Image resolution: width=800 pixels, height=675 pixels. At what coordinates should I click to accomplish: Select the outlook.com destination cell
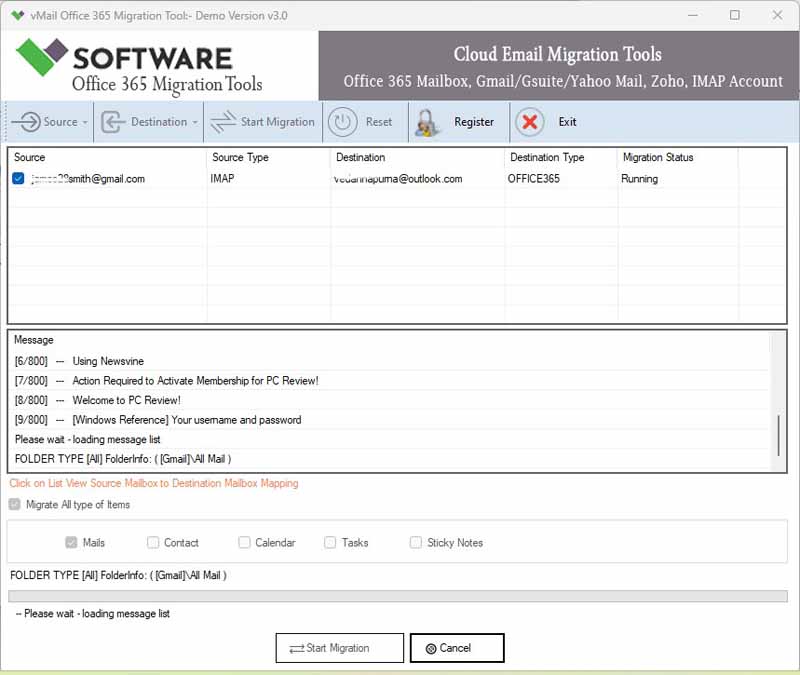pos(398,179)
